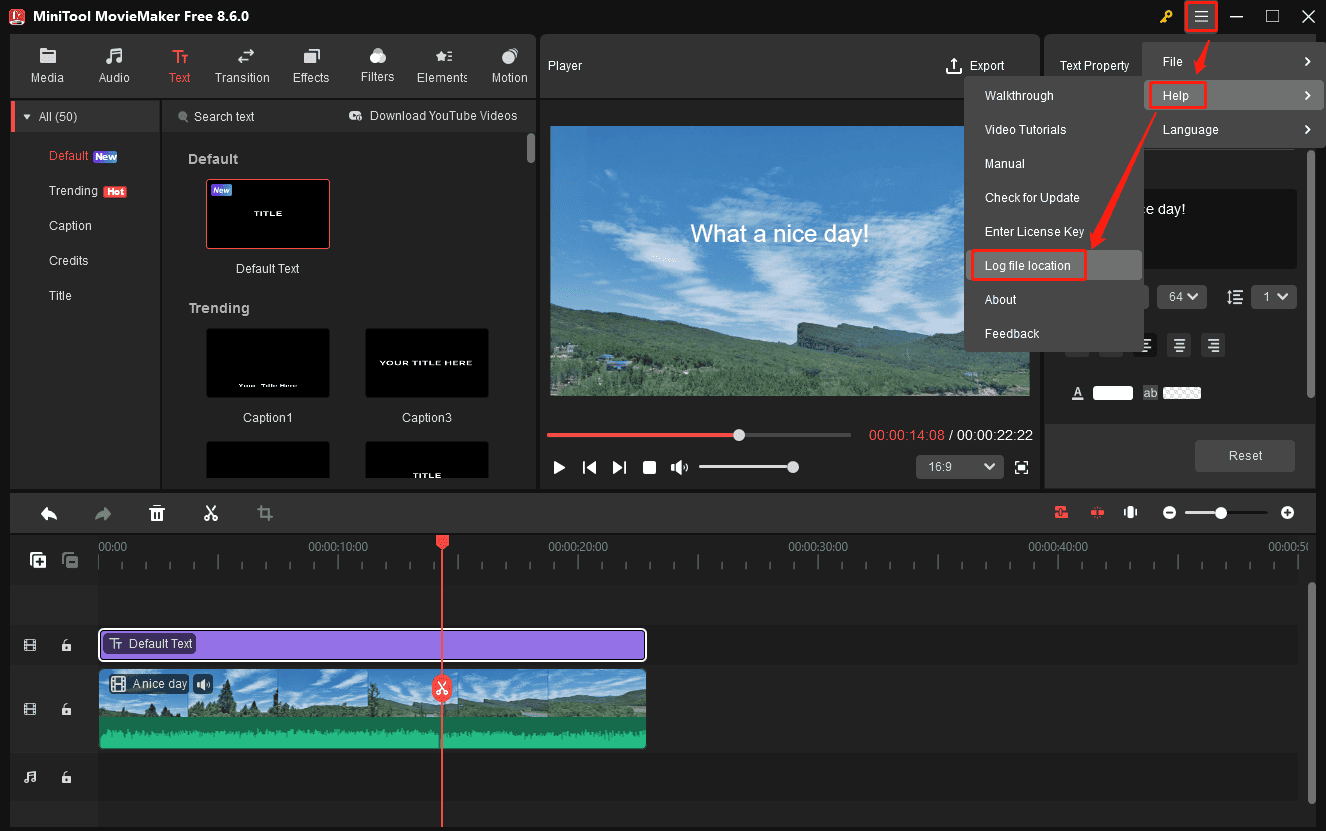Undo the last edit

(x=49, y=513)
